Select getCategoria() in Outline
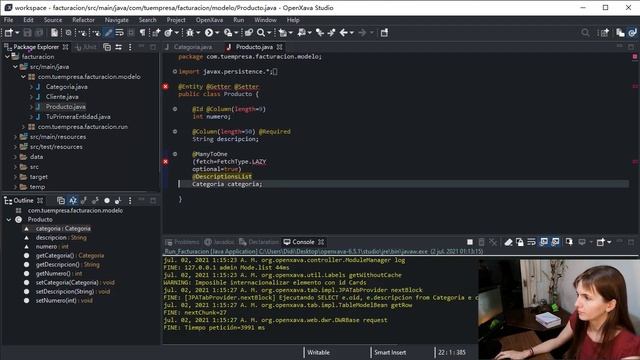Viewport: 640px width, 360px height. 70,256
